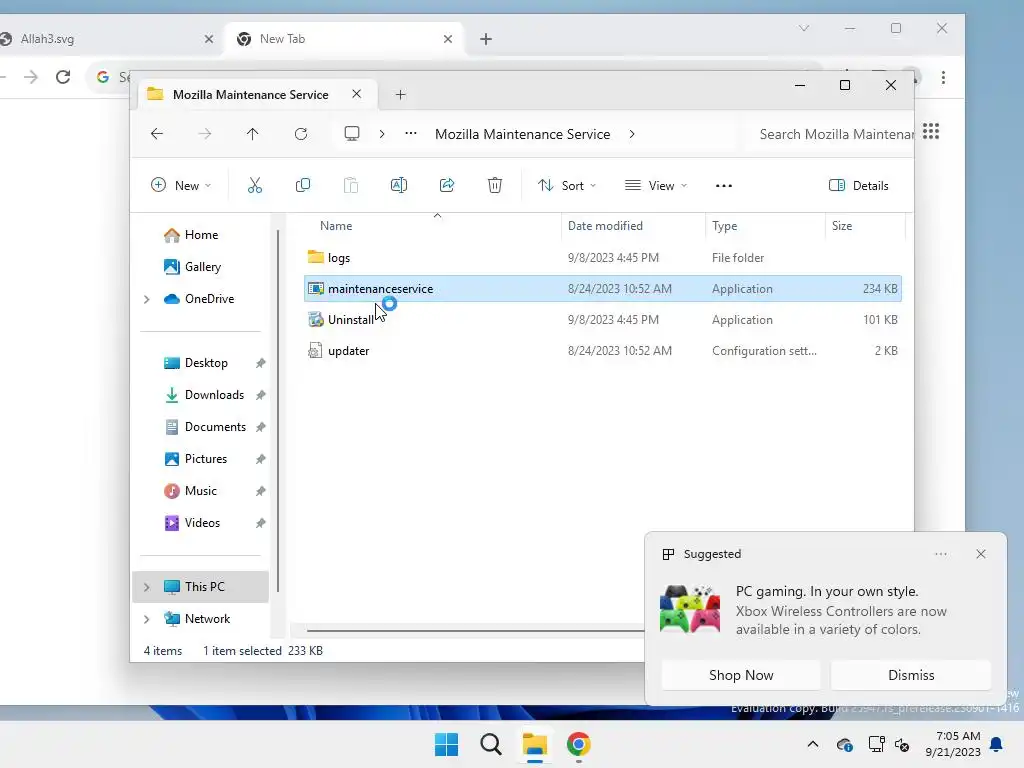
Task: Open the pinned Downloads folder
Action: [214, 395]
